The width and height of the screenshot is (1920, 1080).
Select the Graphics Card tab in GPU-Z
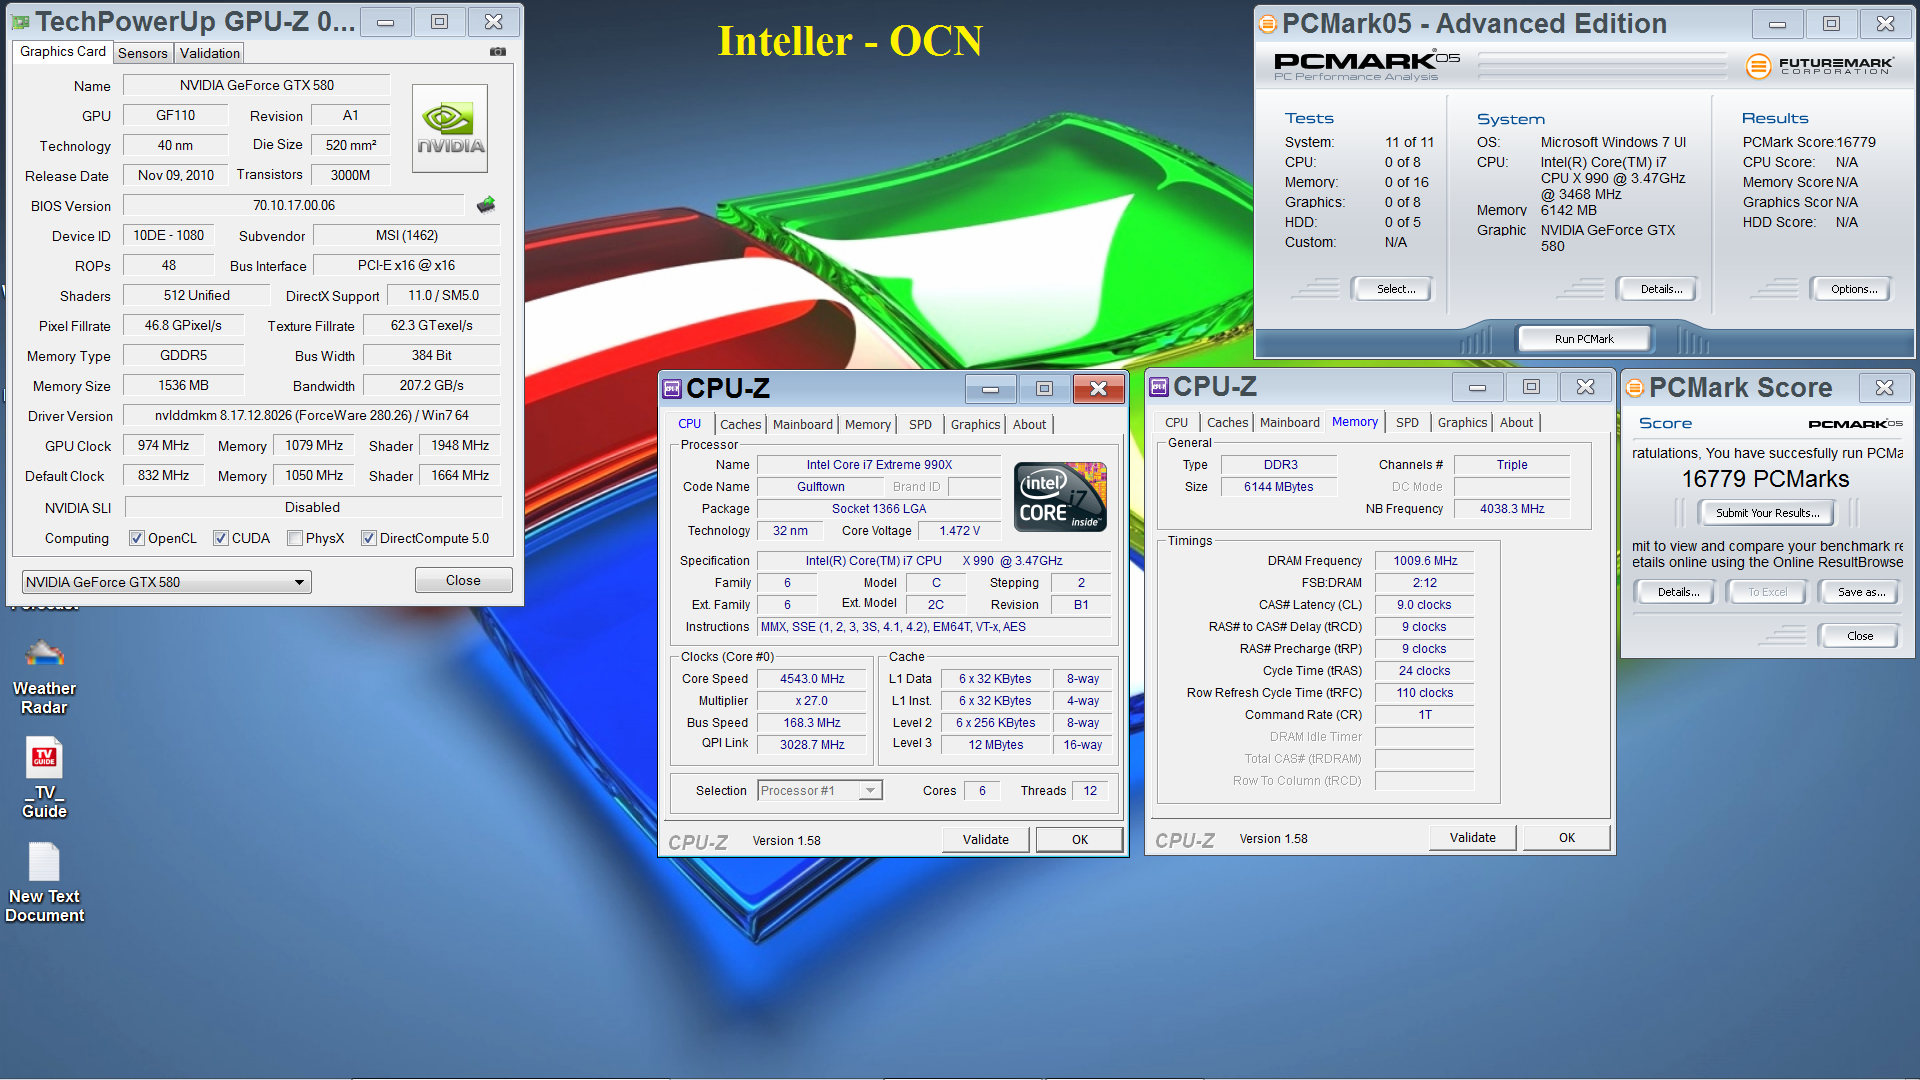click(x=63, y=52)
